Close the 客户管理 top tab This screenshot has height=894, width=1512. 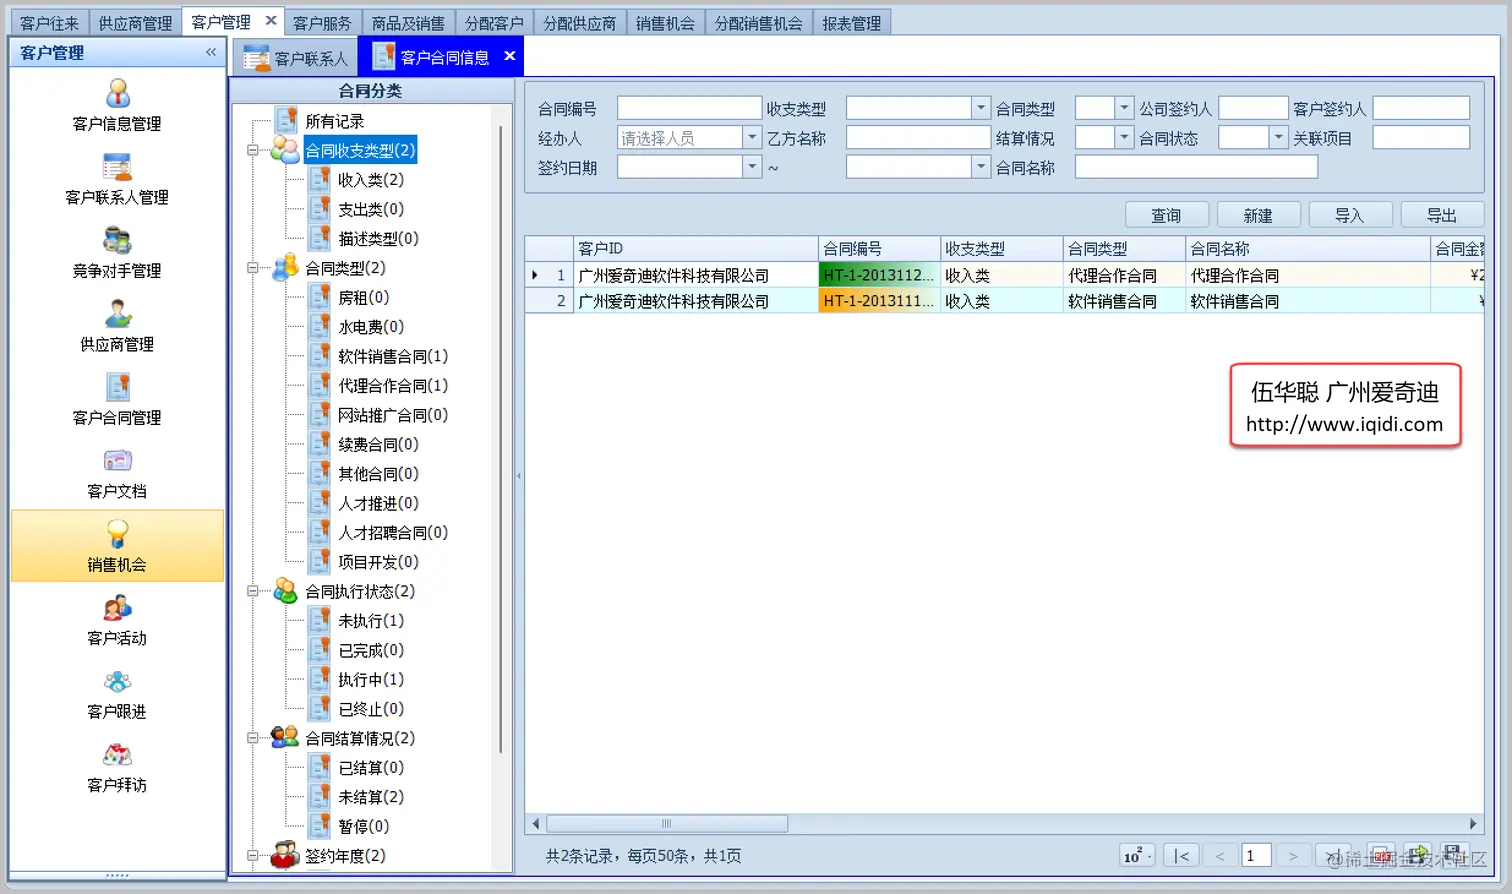270,20
